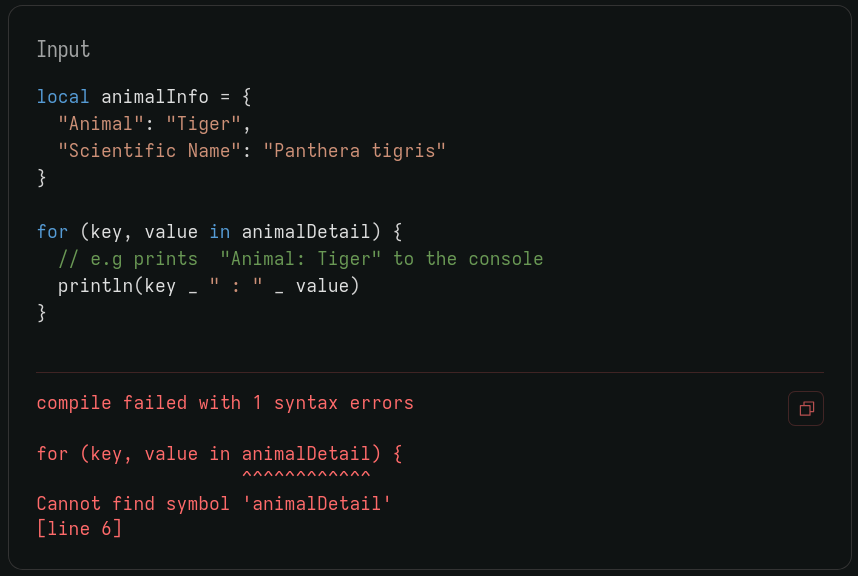Click the "in" keyword of the input loop
This screenshot has width=858, height=576.
click(x=219, y=232)
